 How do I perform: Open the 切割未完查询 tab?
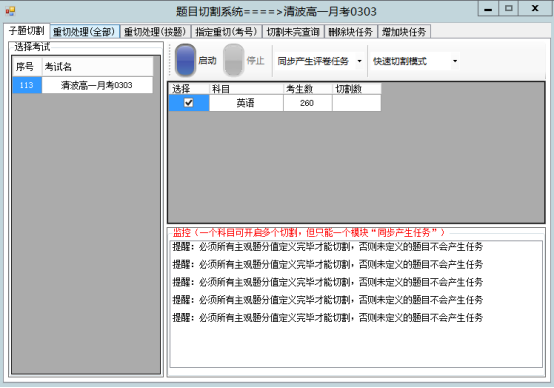click(293, 32)
